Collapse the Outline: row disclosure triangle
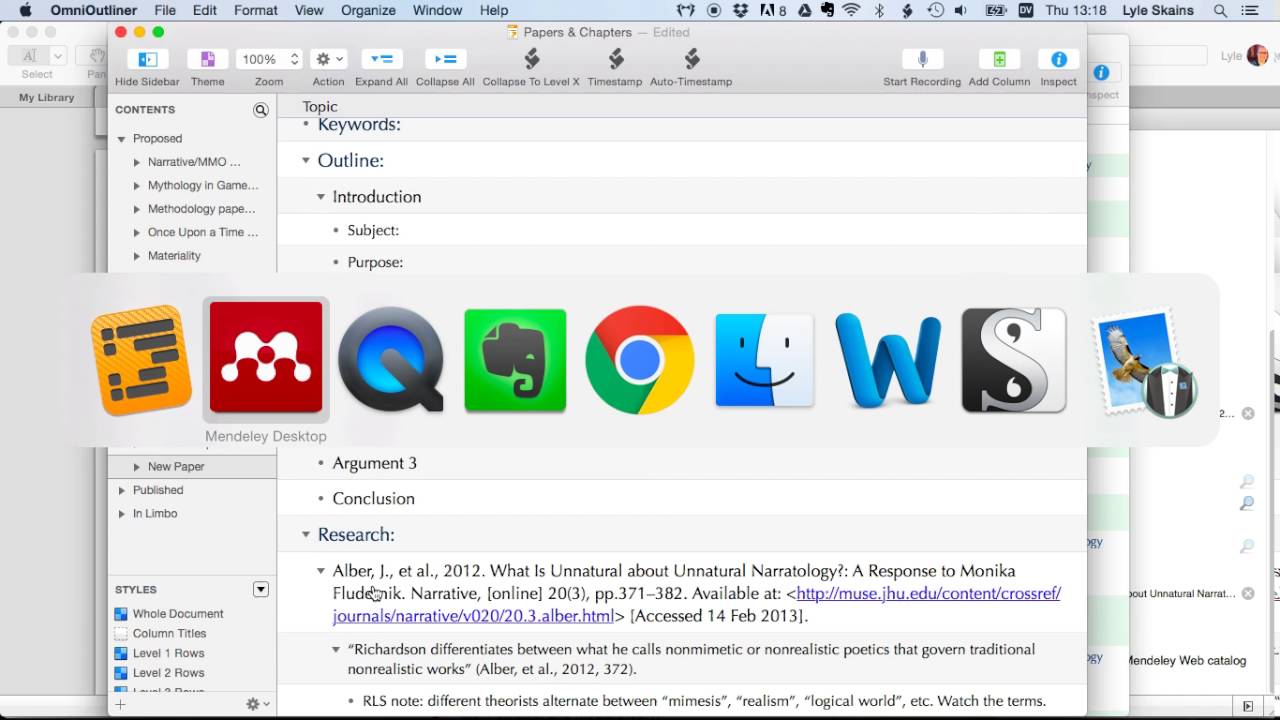This screenshot has width=1280, height=720. [x=306, y=160]
